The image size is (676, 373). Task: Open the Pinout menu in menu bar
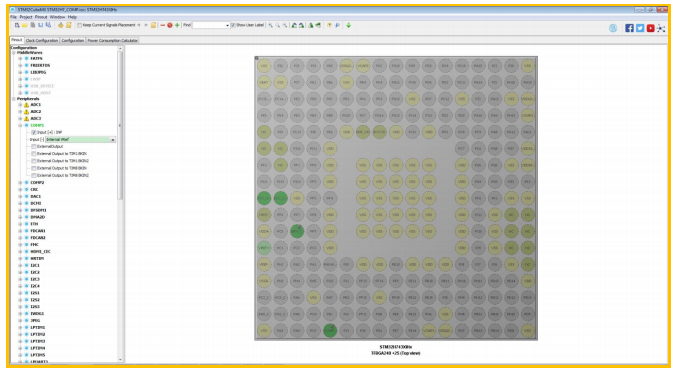point(41,17)
